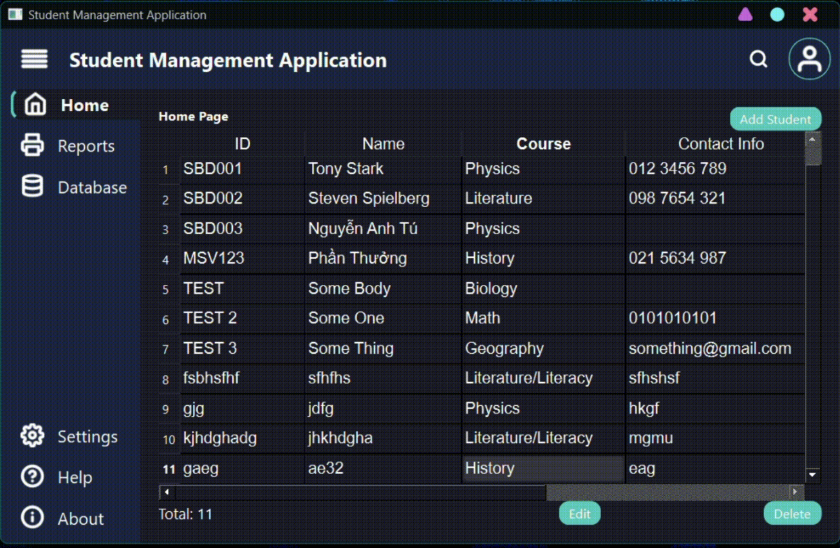Viewport: 840px width, 548px height.
Task: Select the fsbhsfhf ID cell
Action: (242, 378)
